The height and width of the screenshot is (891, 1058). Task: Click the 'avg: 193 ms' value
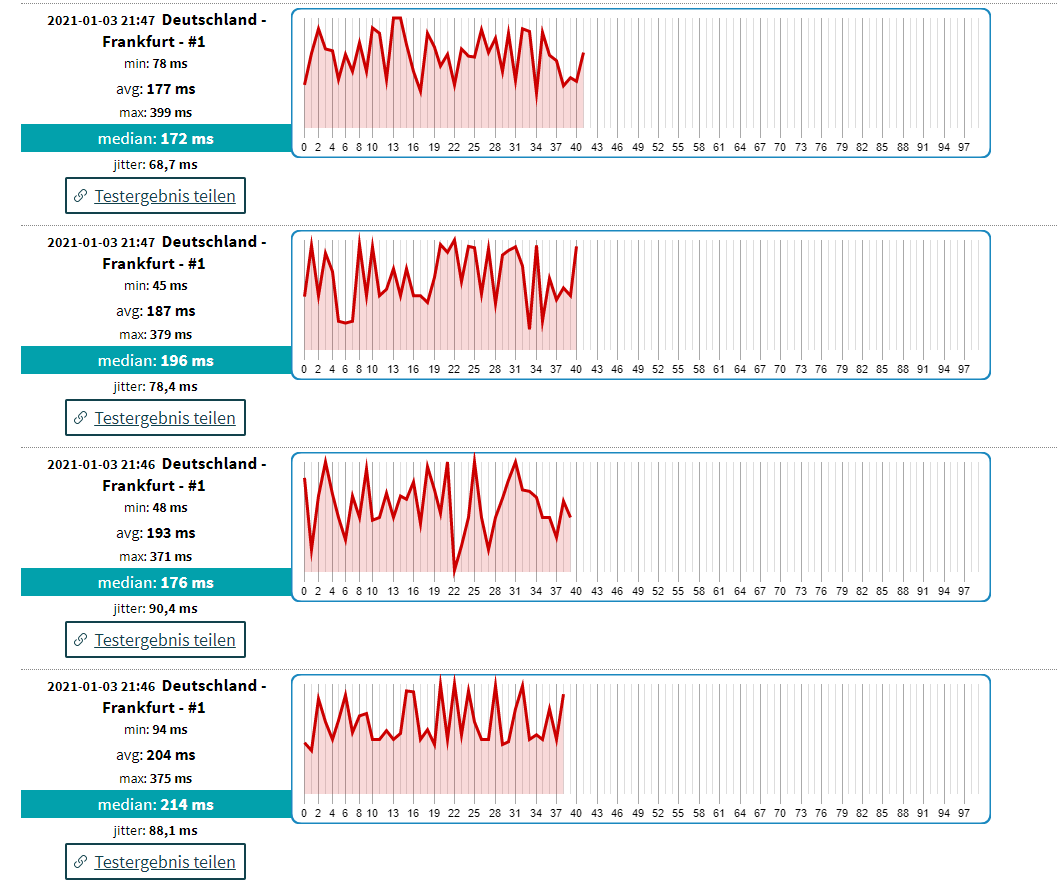[156, 533]
